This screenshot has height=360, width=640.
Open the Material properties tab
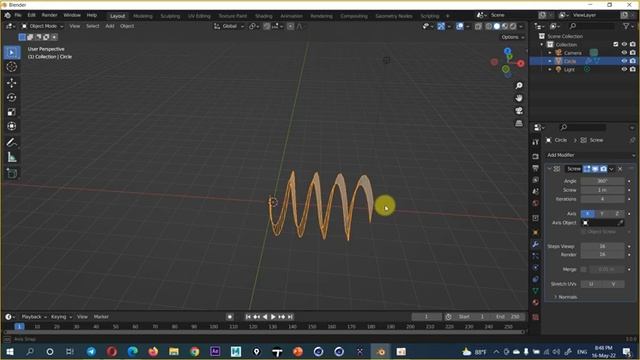(536, 303)
